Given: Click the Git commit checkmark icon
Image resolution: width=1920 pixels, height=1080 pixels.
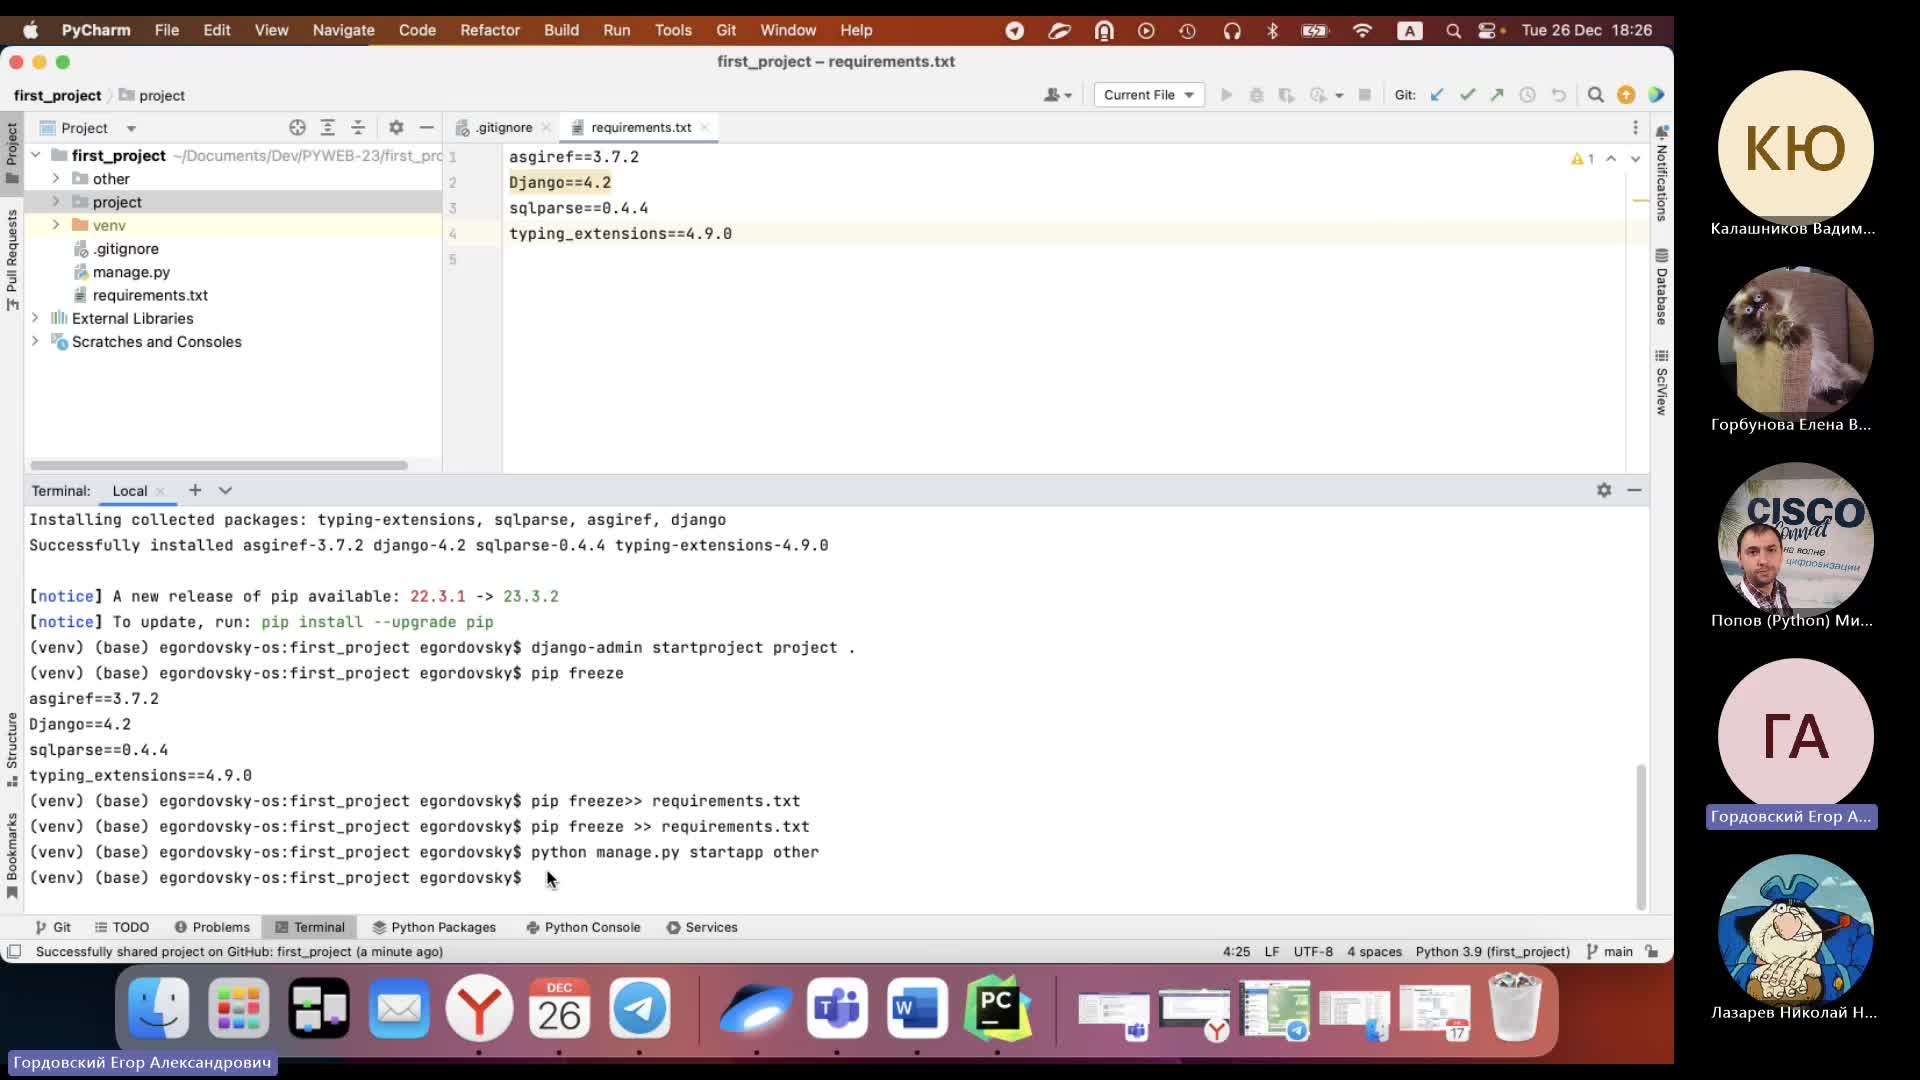Looking at the screenshot, I should (x=1467, y=95).
